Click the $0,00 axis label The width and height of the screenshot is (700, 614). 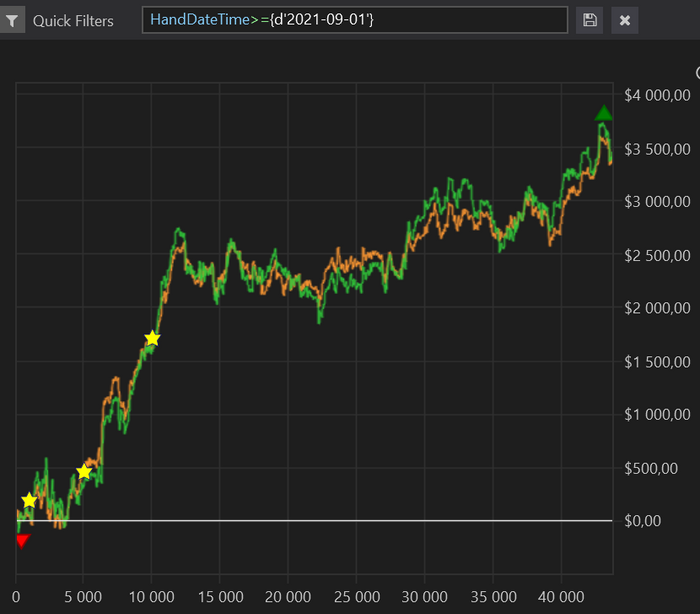coord(642,521)
